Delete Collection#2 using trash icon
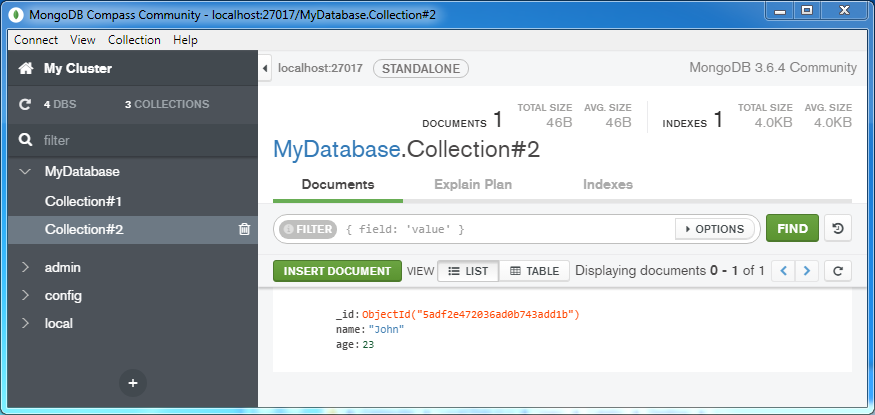Viewport: 875px width, 415px height. pos(244,229)
